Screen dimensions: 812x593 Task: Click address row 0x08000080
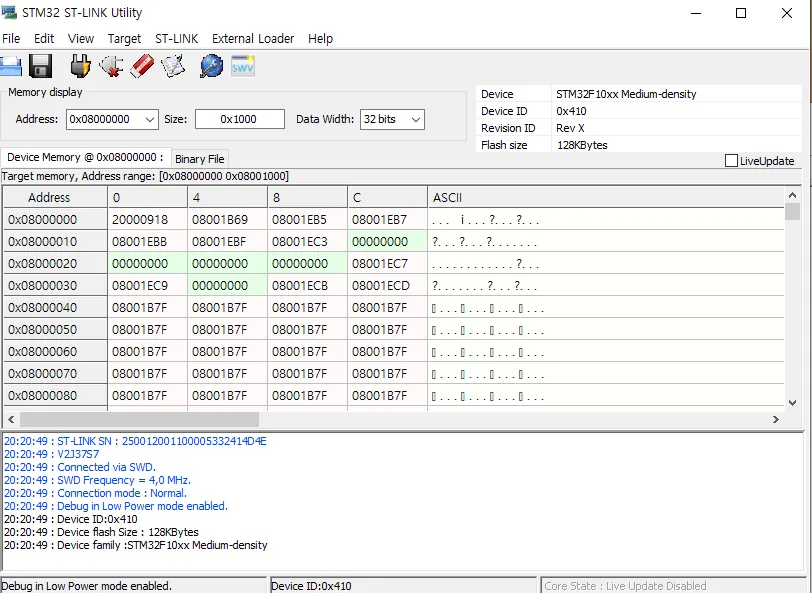55,396
